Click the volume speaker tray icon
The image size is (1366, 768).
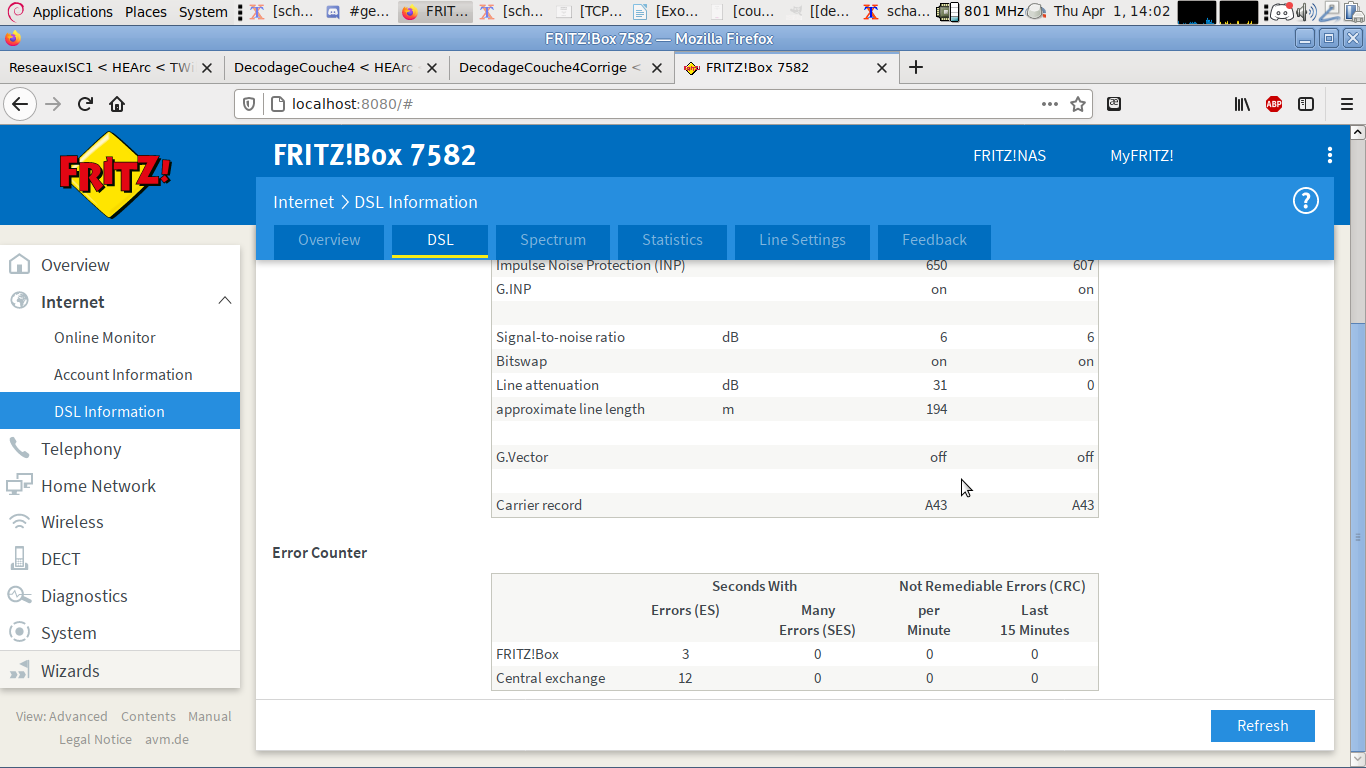click(1306, 12)
